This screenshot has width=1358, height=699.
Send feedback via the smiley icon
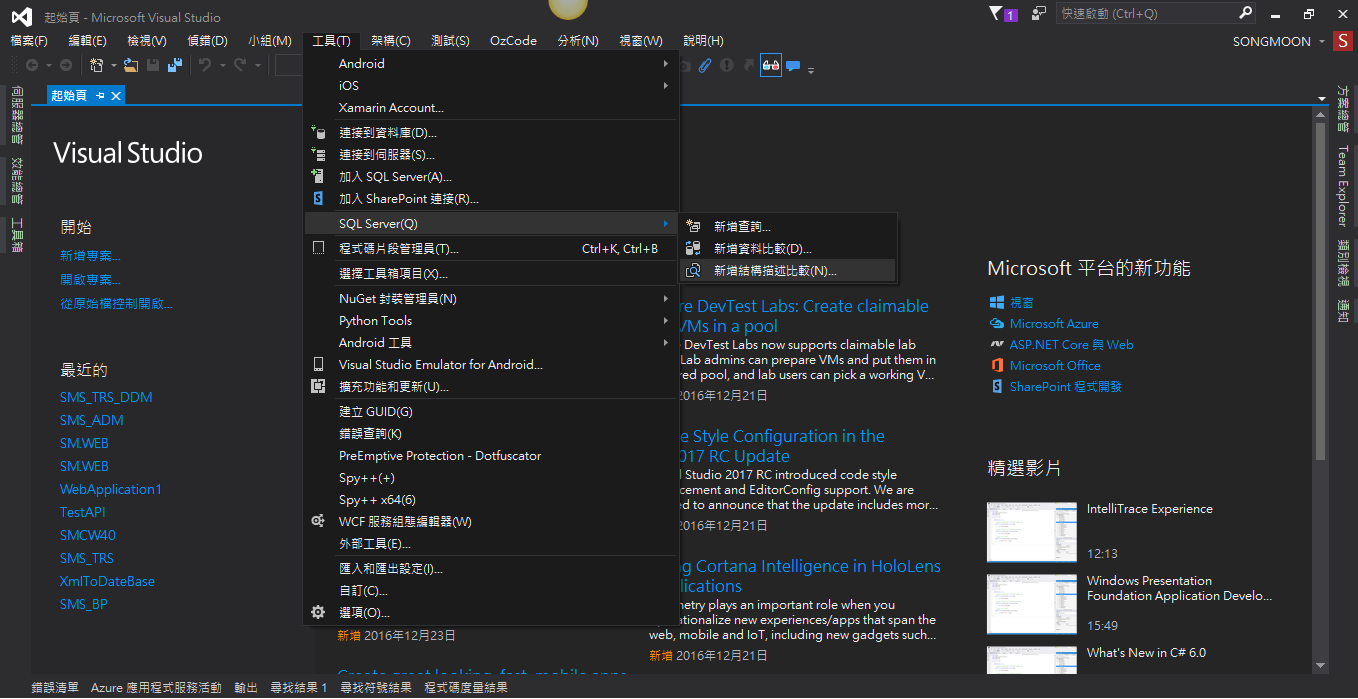click(1036, 14)
